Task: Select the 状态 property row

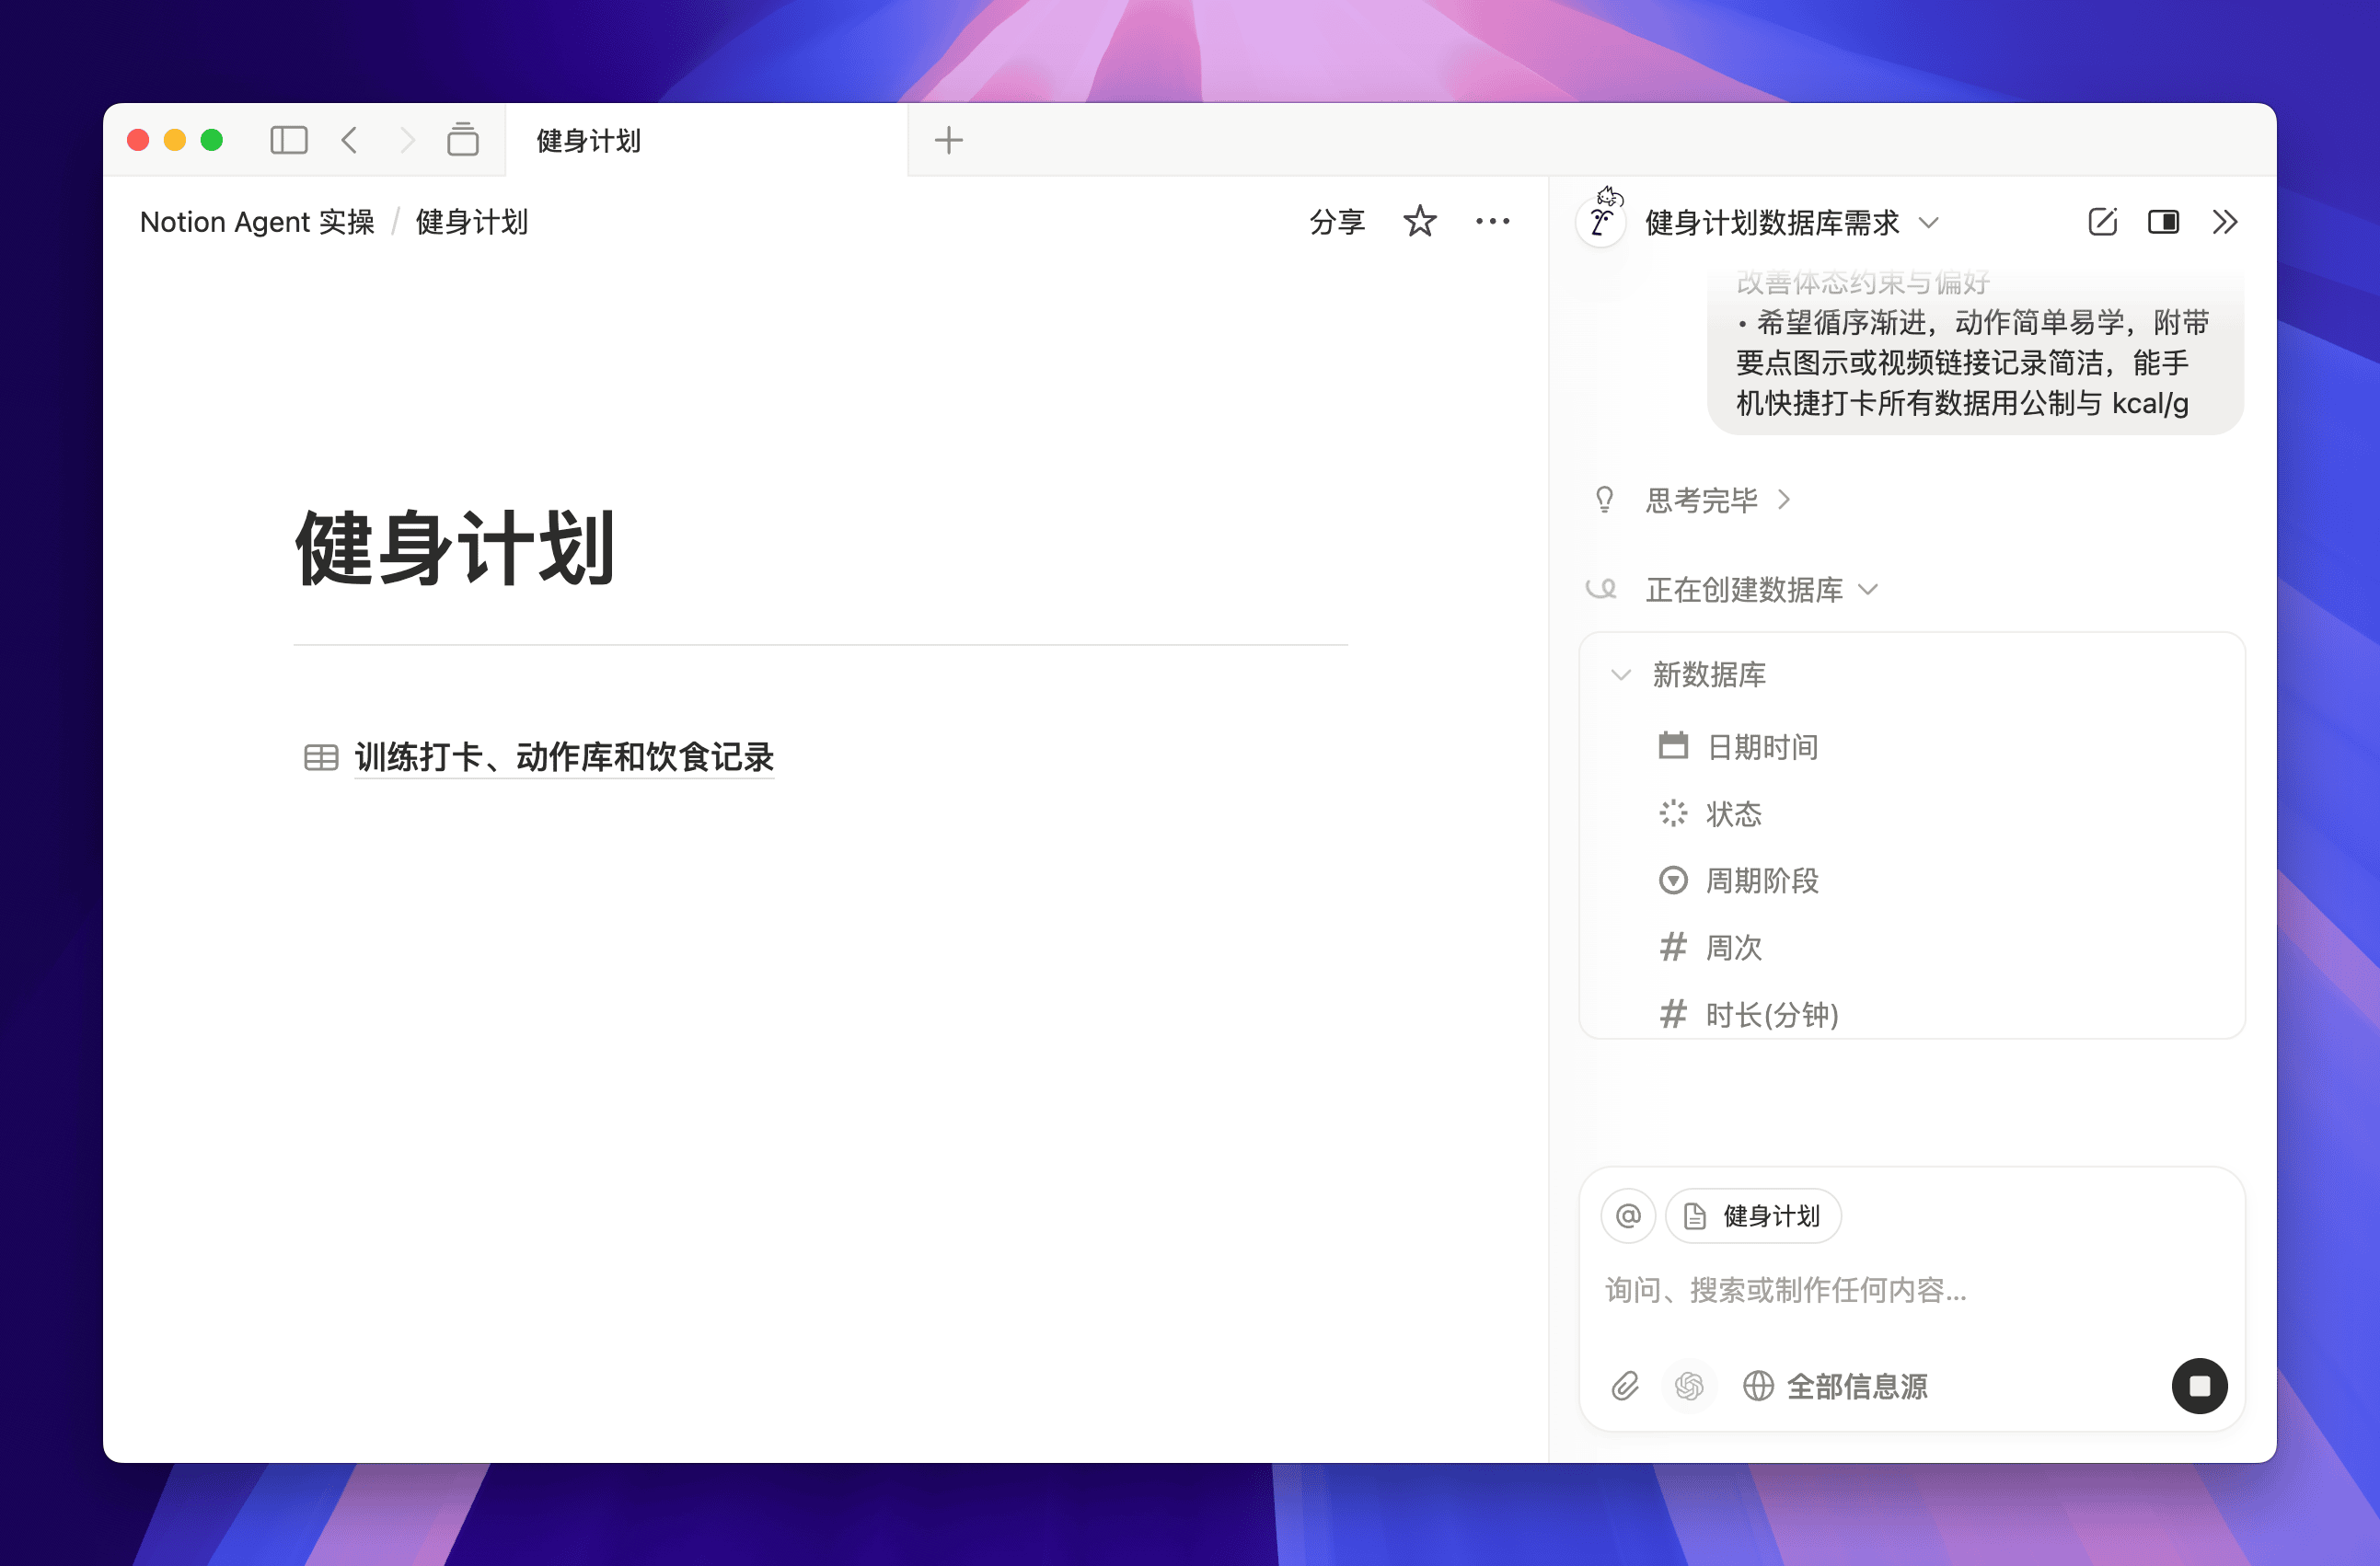Action: click(1912, 813)
